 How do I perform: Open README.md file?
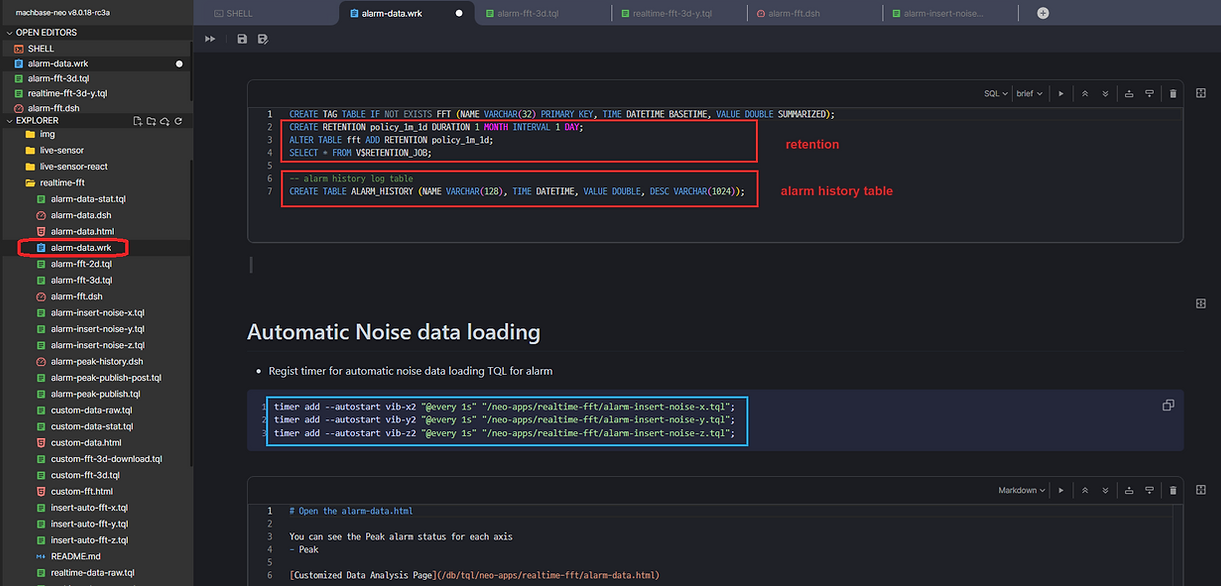(x=75, y=556)
